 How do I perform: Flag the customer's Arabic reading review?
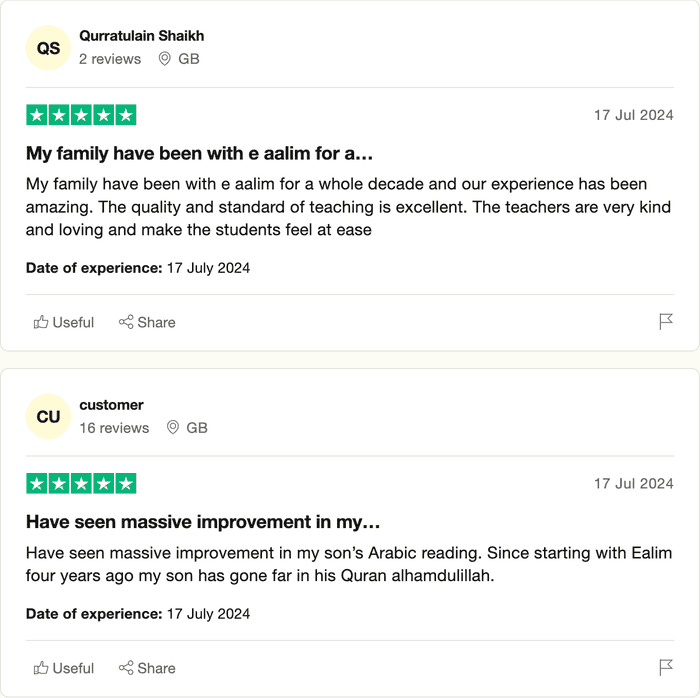tap(666, 668)
